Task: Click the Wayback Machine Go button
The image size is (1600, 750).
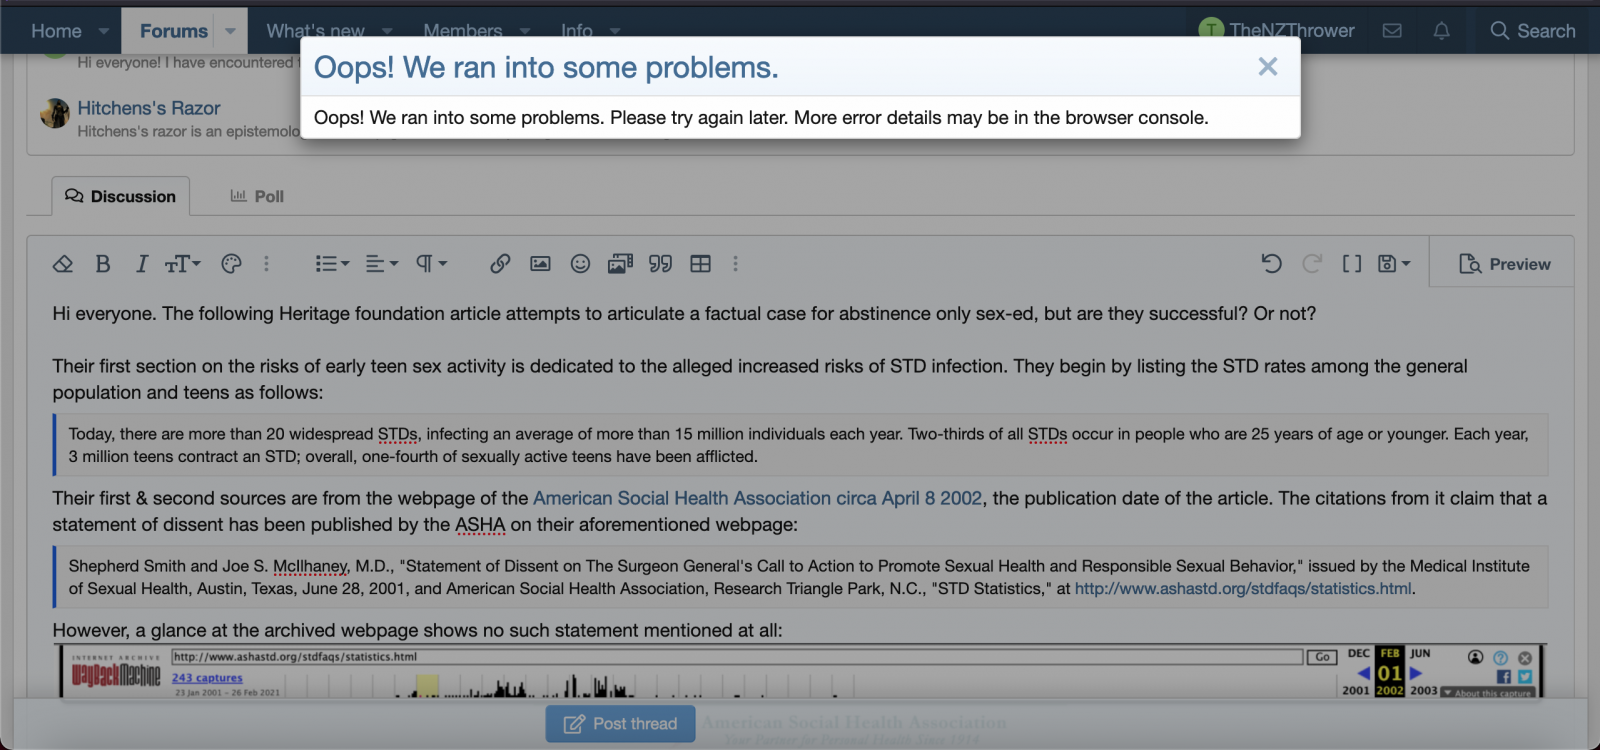Action: (x=1322, y=657)
